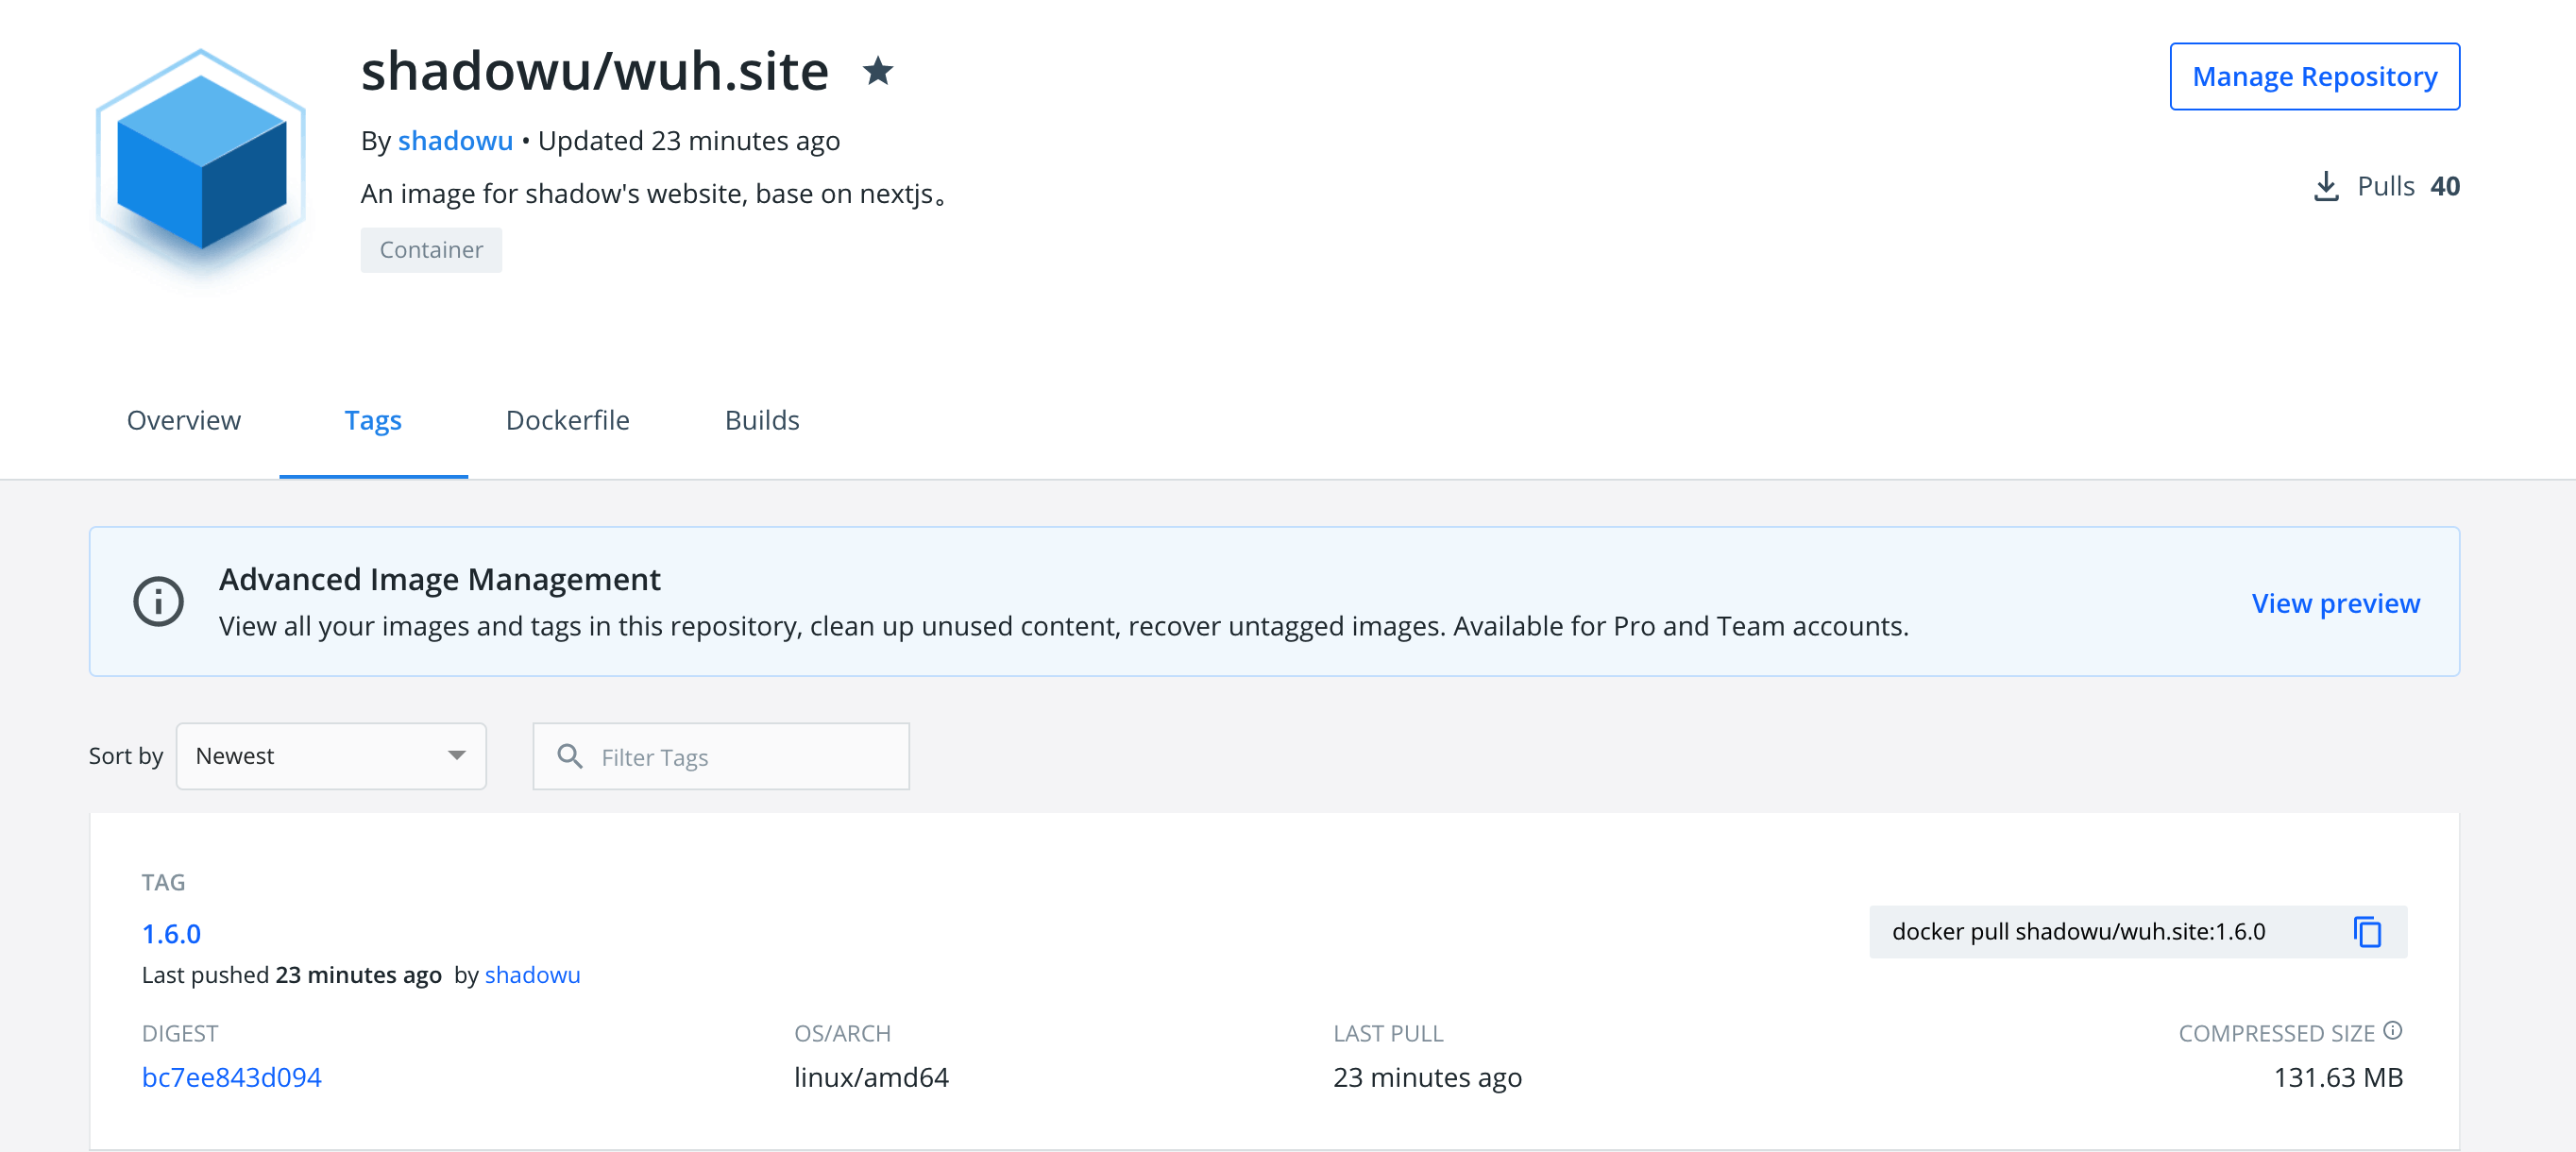Click the Last Pull 23 minutes ago value
The image size is (2576, 1152).
pos(1427,1077)
